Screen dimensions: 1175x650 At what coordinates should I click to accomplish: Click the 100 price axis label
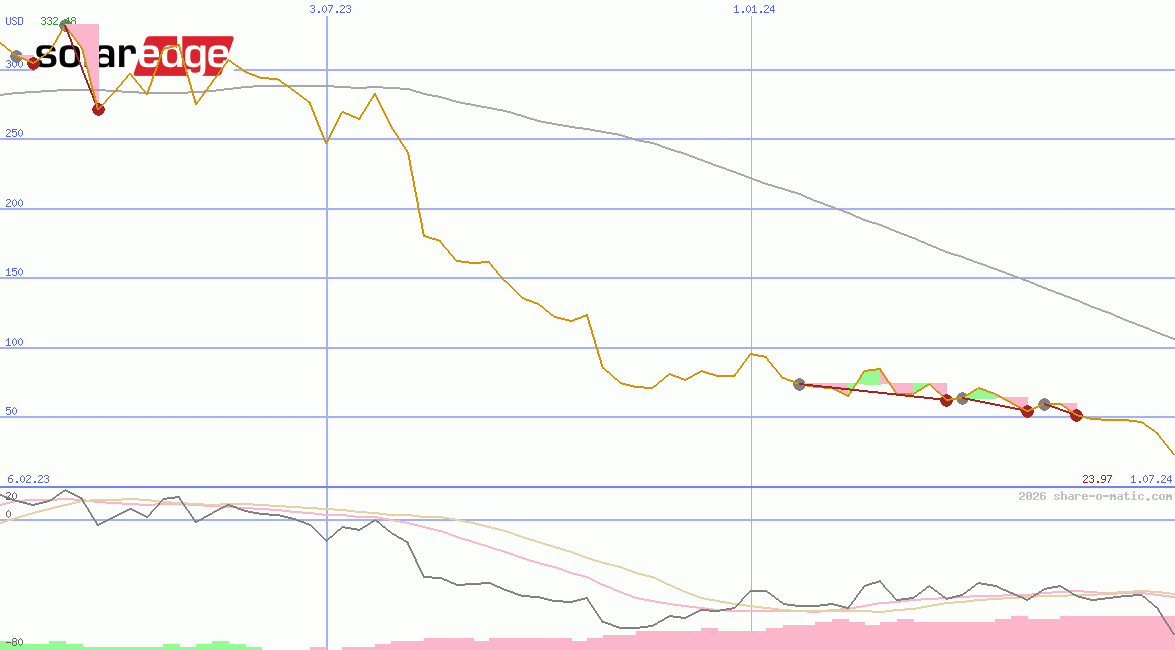[x=14, y=342]
